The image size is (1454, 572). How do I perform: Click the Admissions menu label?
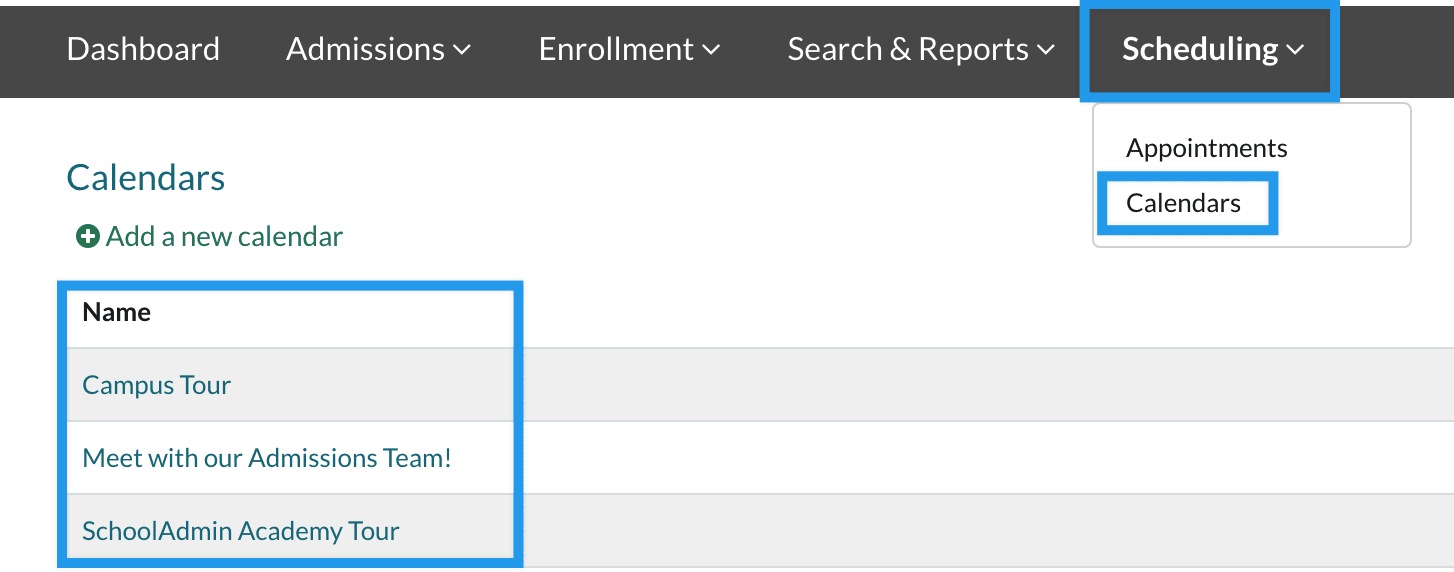pyautogui.click(x=365, y=49)
